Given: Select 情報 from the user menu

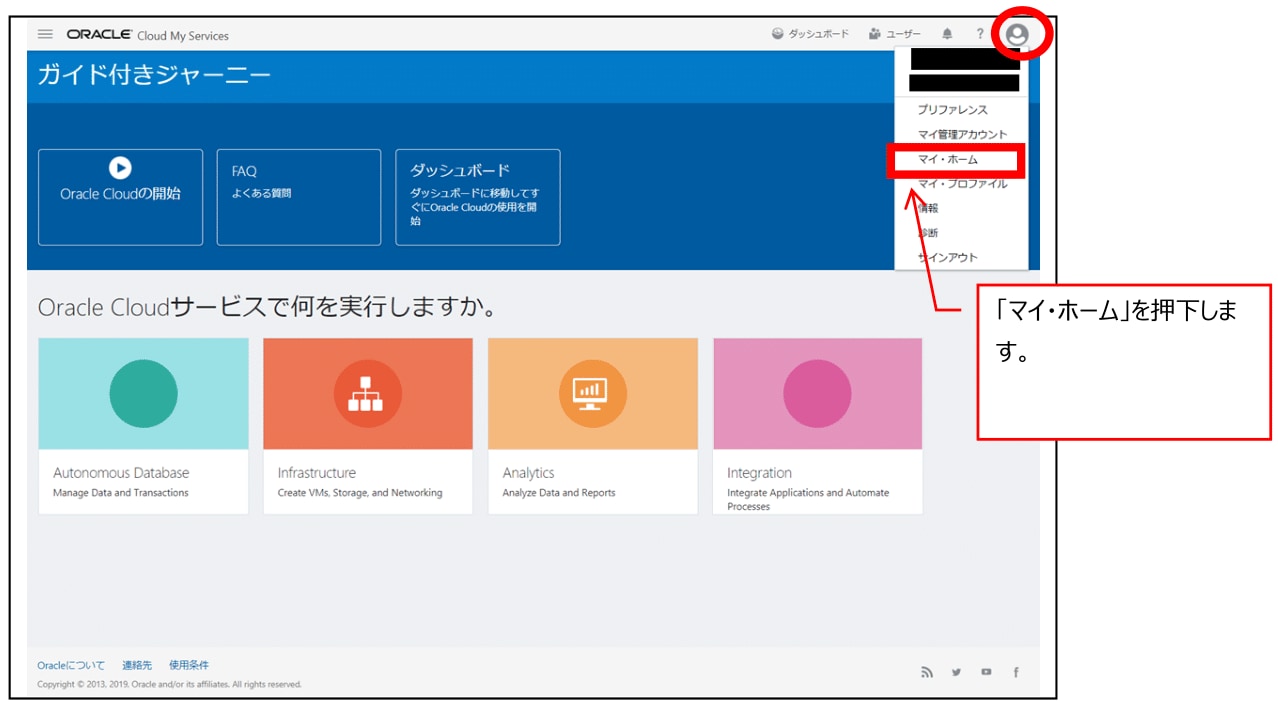Looking at the screenshot, I should point(928,208).
